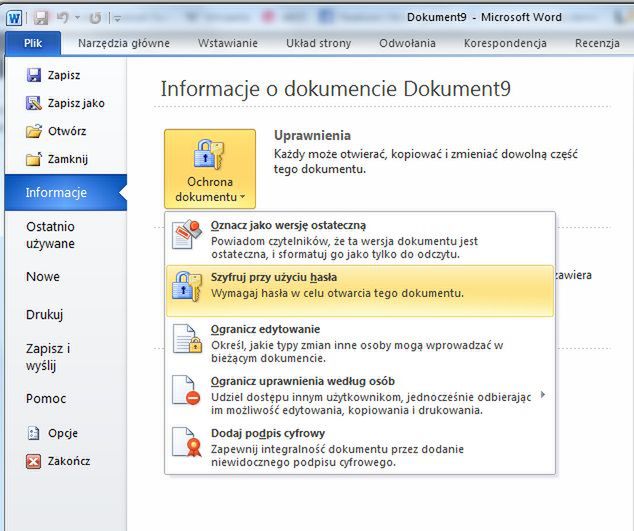The width and height of the screenshot is (634, 531).
Task: Click the Opcje settings icon
Action: (34, 433)
